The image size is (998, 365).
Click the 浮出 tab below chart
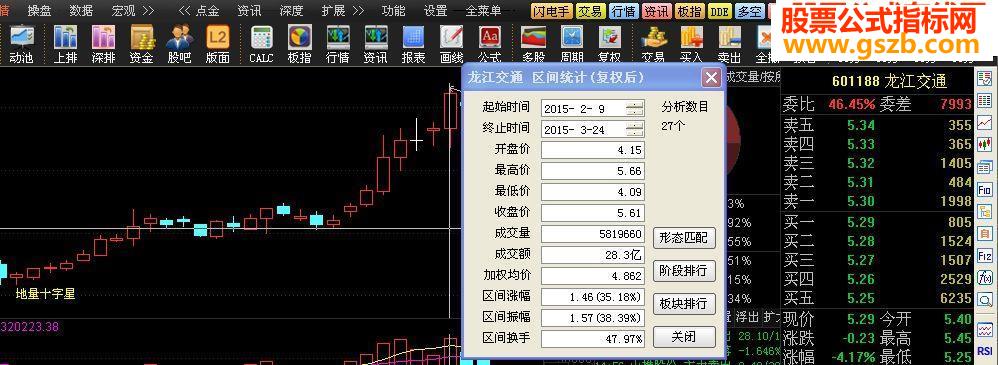coord(747,316)
